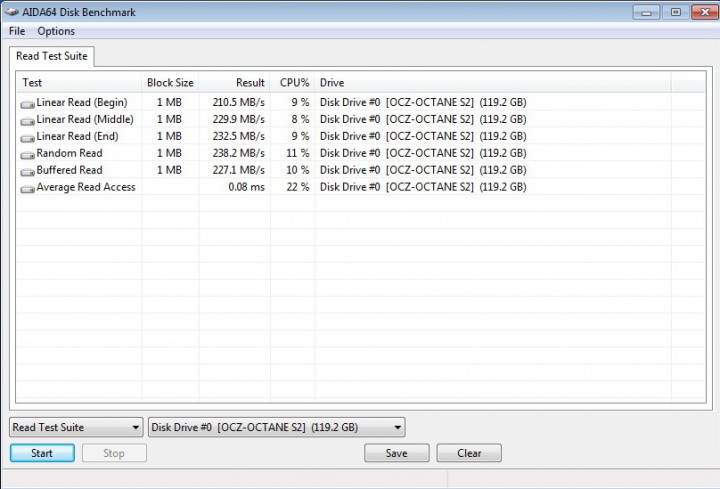720x489 pixels.
Task: Switch to the Read Test Suite tab
Action: tap(52, 56)
